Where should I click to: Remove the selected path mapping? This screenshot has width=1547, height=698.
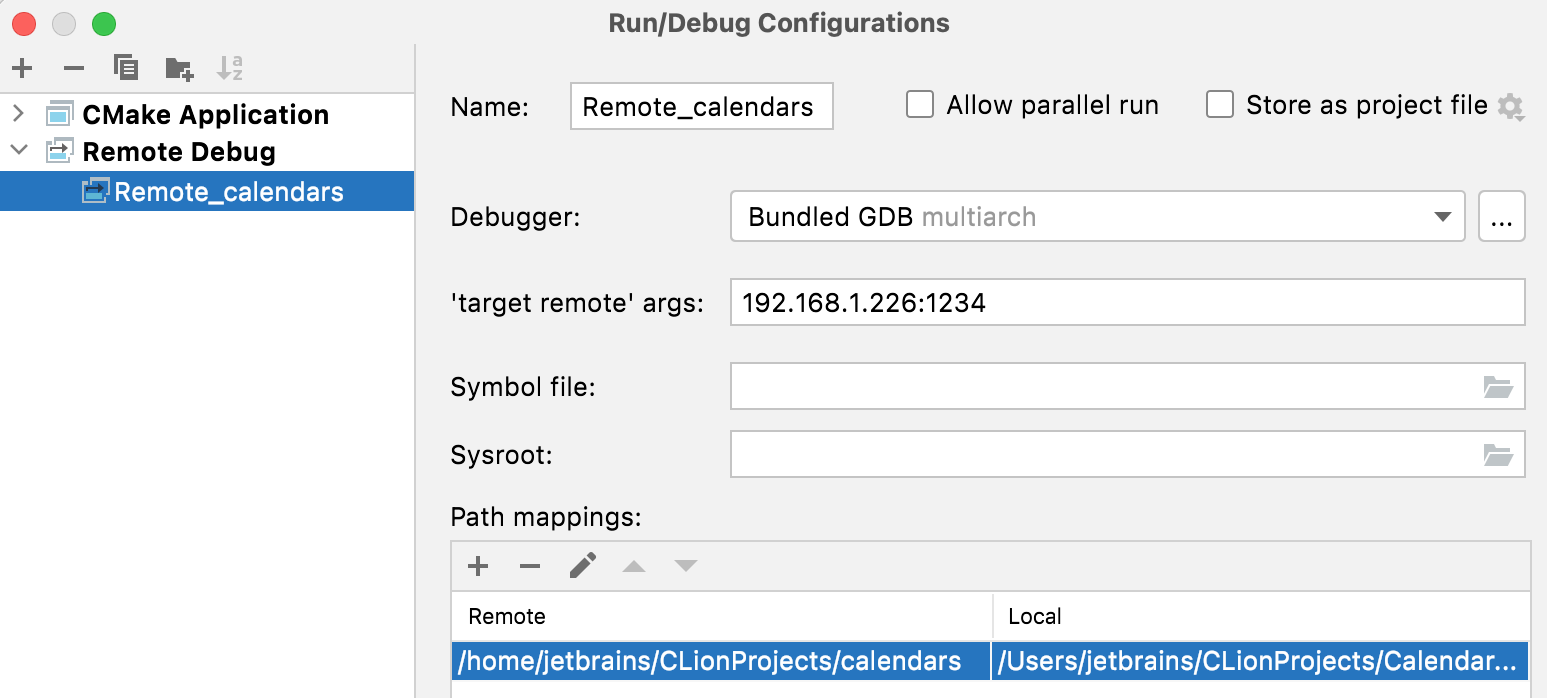(530, 566)
